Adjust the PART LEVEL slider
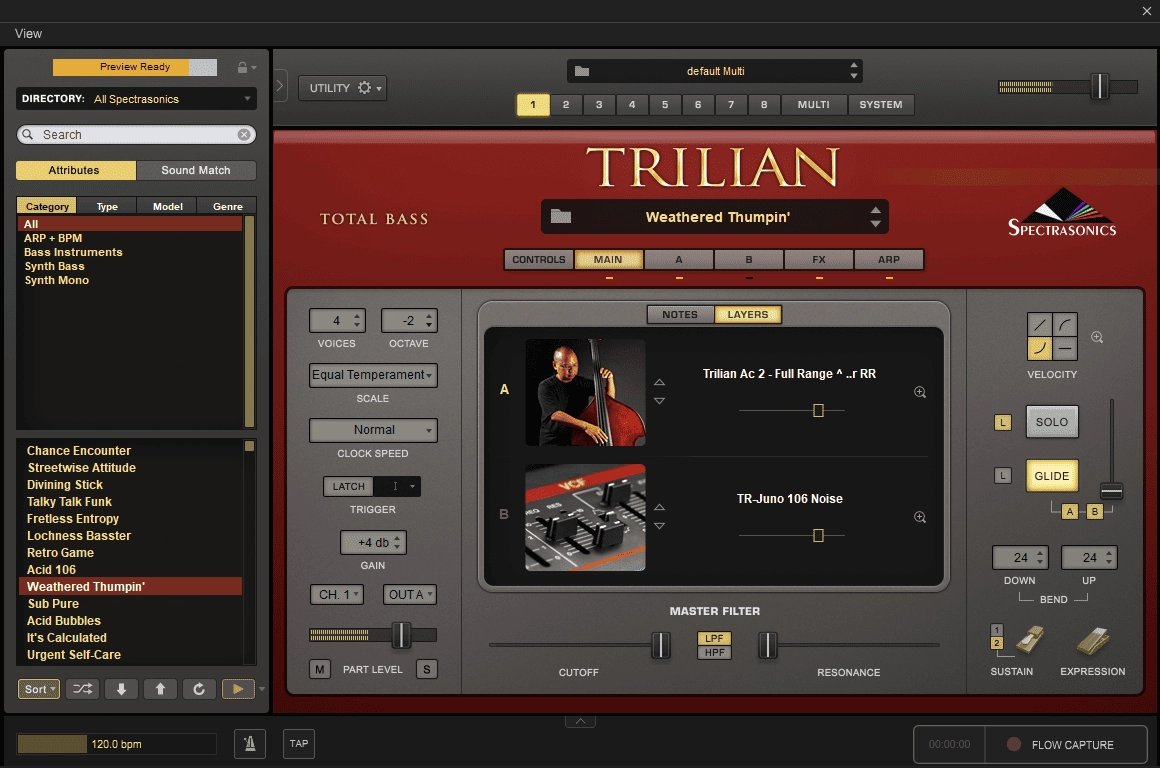This screenshot has width=1160, height=768. pos(401,635)
